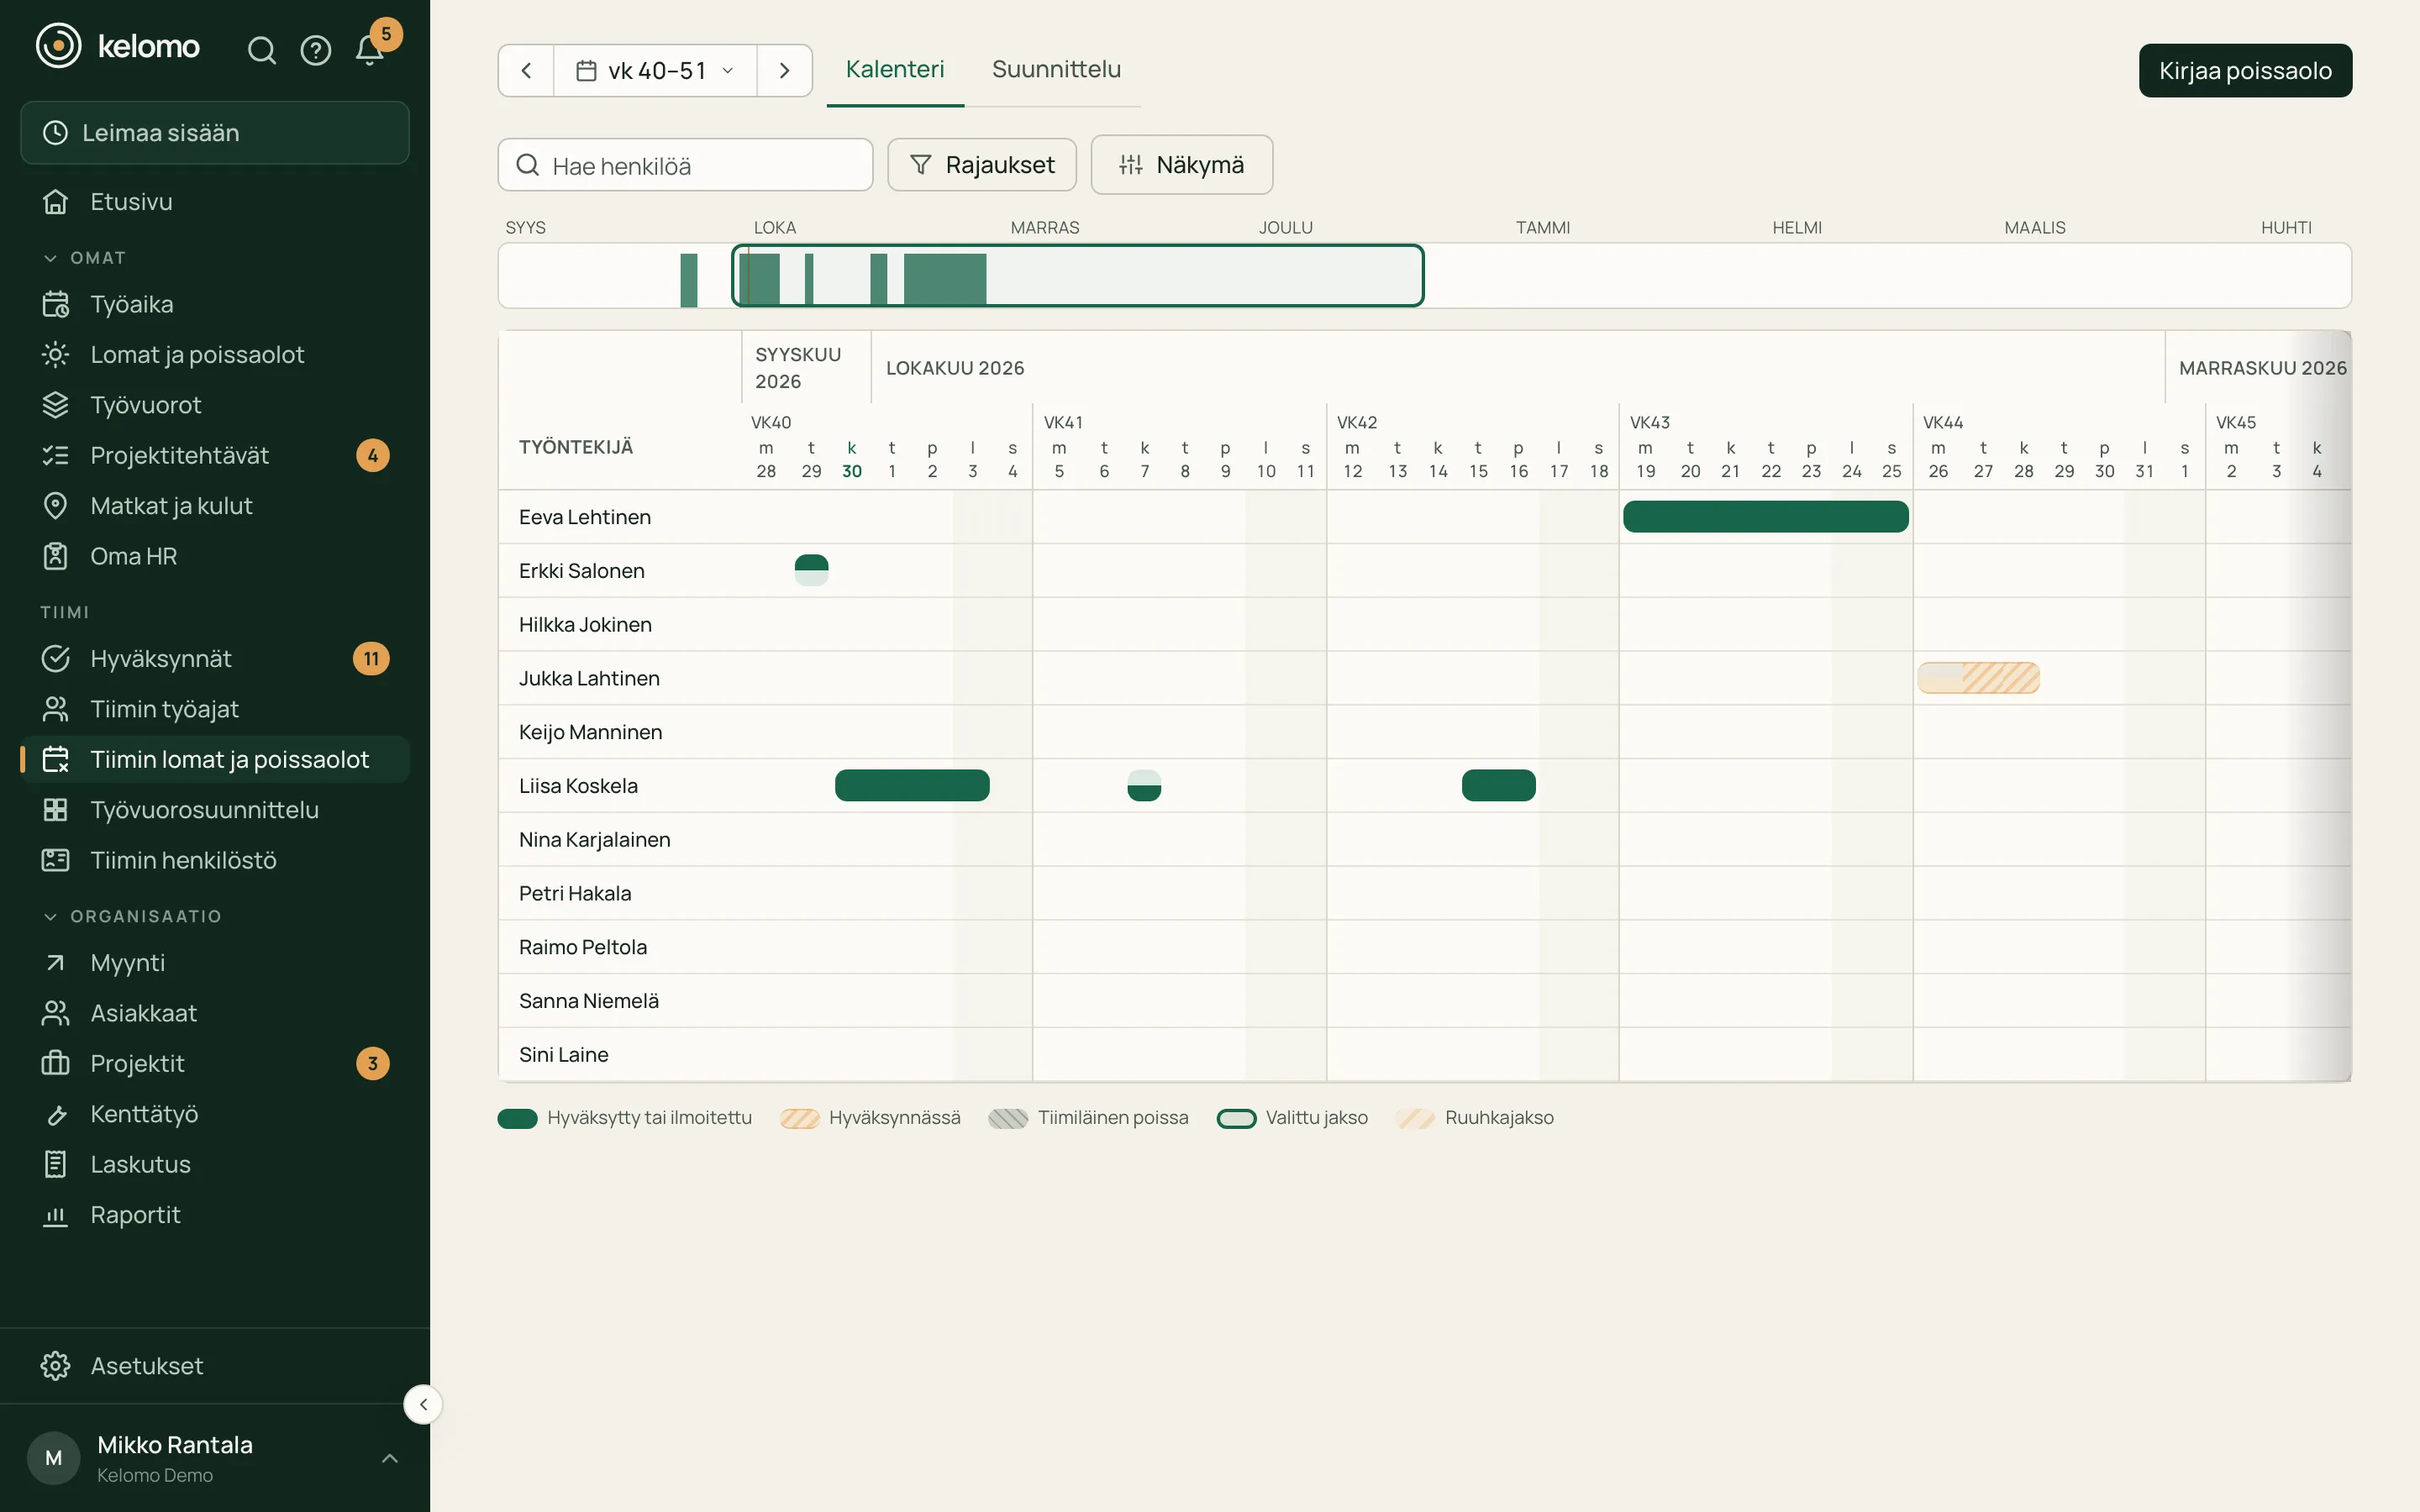Click Kirjaa poissaolo button
The width and height of the screenshot is (2420, 1512).
(x=2245, y=71)
